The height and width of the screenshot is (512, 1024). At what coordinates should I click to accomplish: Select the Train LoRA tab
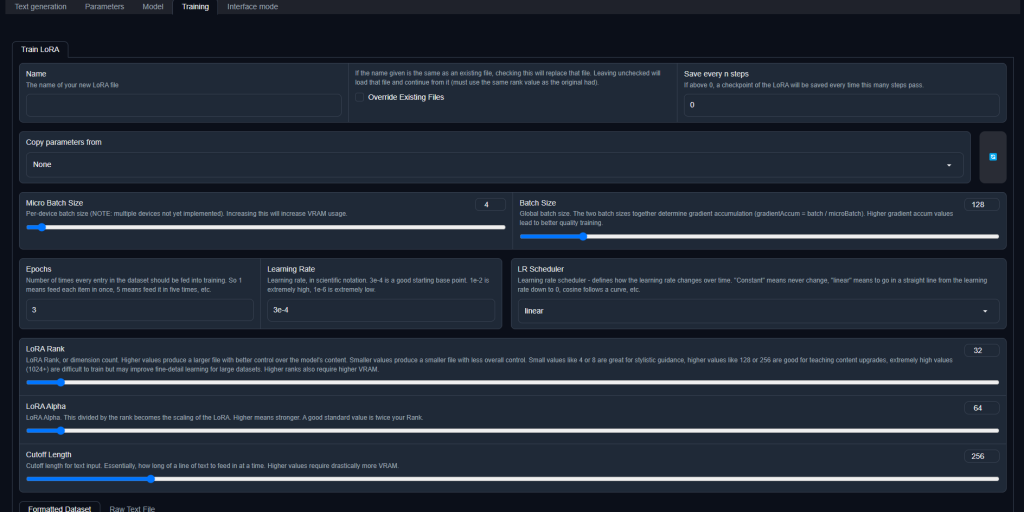[40, 49]
